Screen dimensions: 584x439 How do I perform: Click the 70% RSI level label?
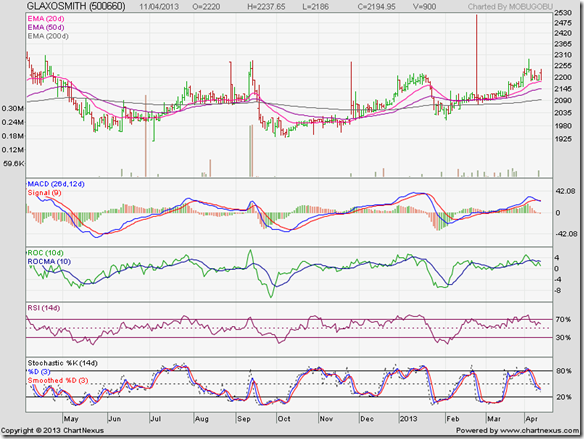click(x=563, y=319)
